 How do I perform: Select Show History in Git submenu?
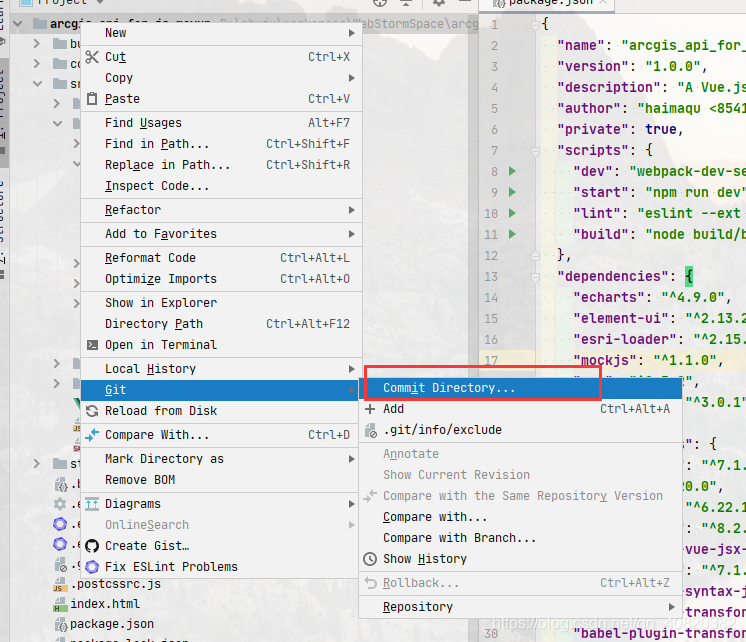click(x=520, y=559)
